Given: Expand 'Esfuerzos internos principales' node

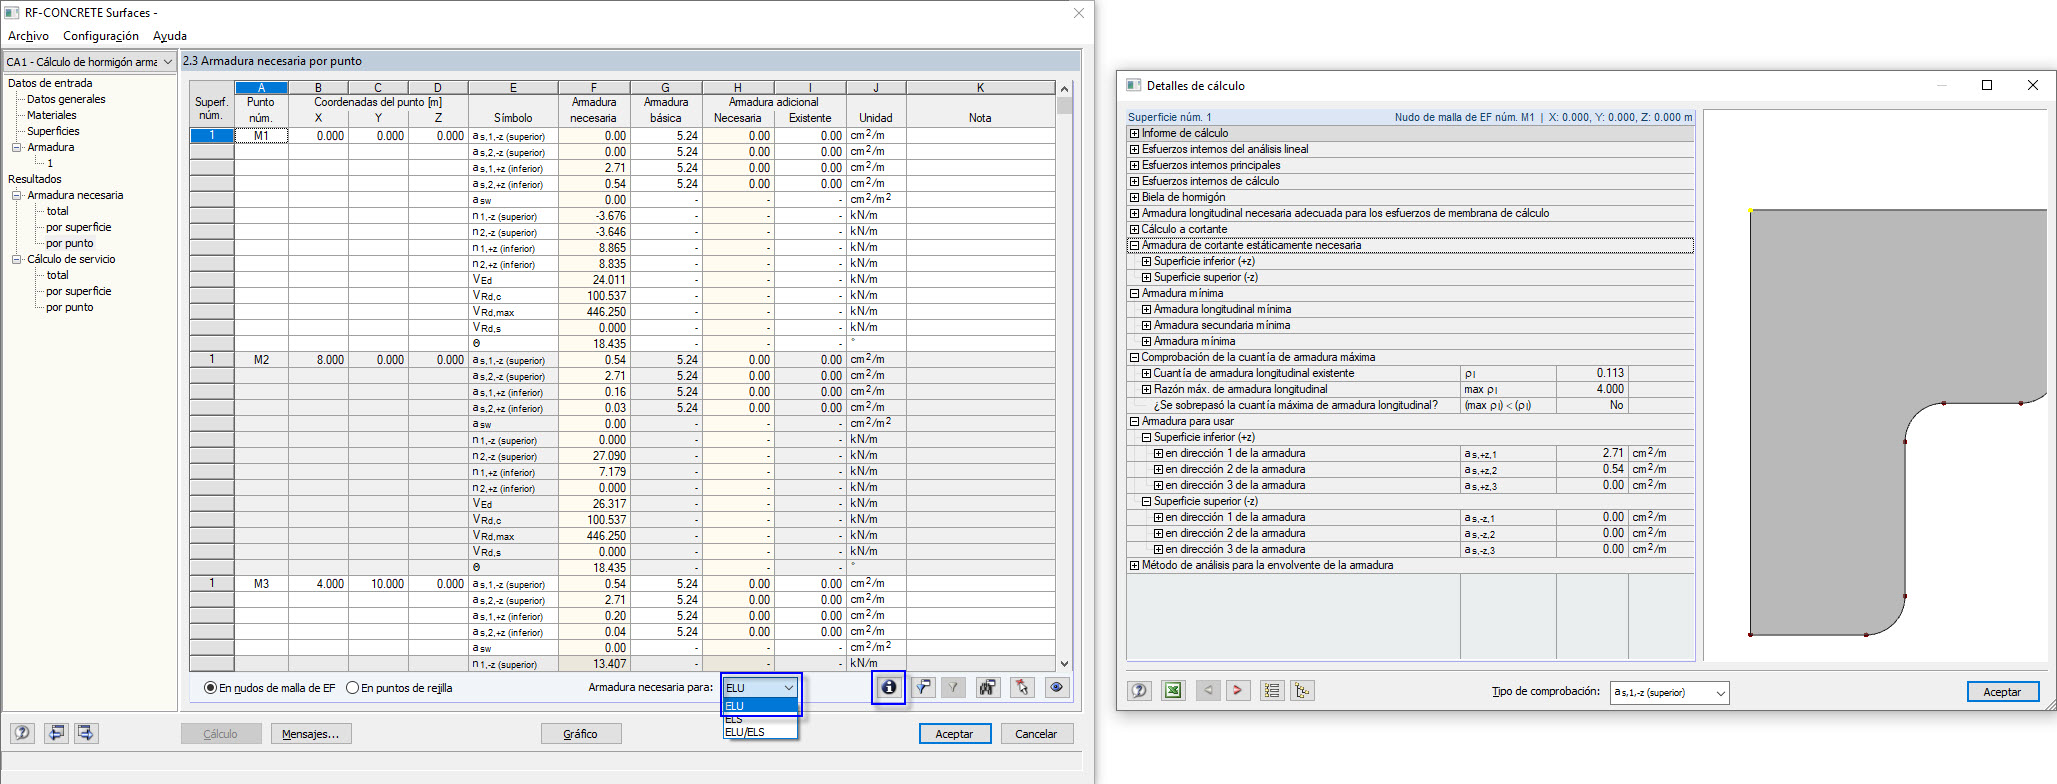Looking at the screenshot, I should click(x=1134, y=165).
